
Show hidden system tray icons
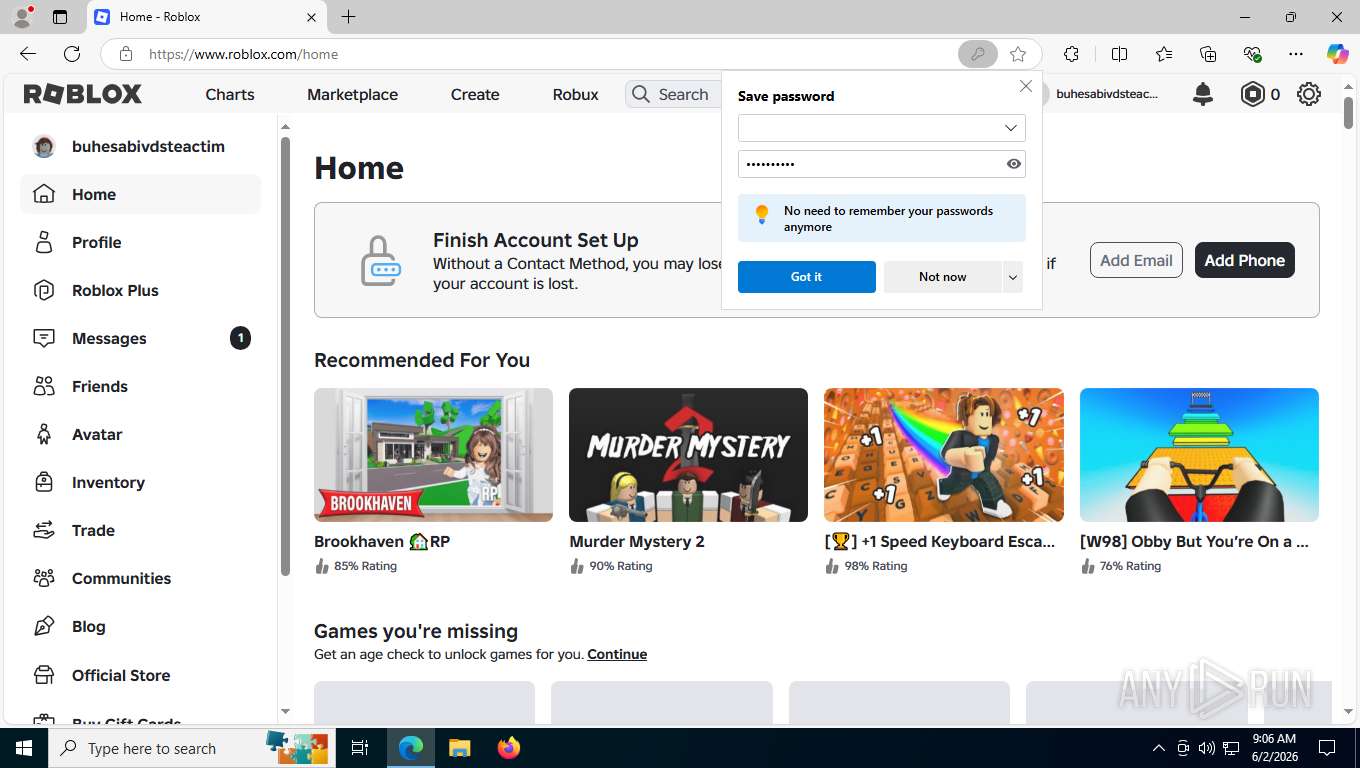click(1159, 748)
